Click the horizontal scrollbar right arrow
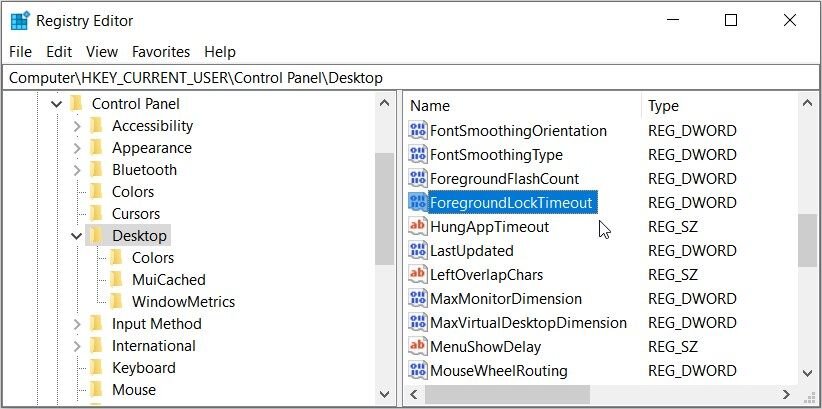 (786, 394)
